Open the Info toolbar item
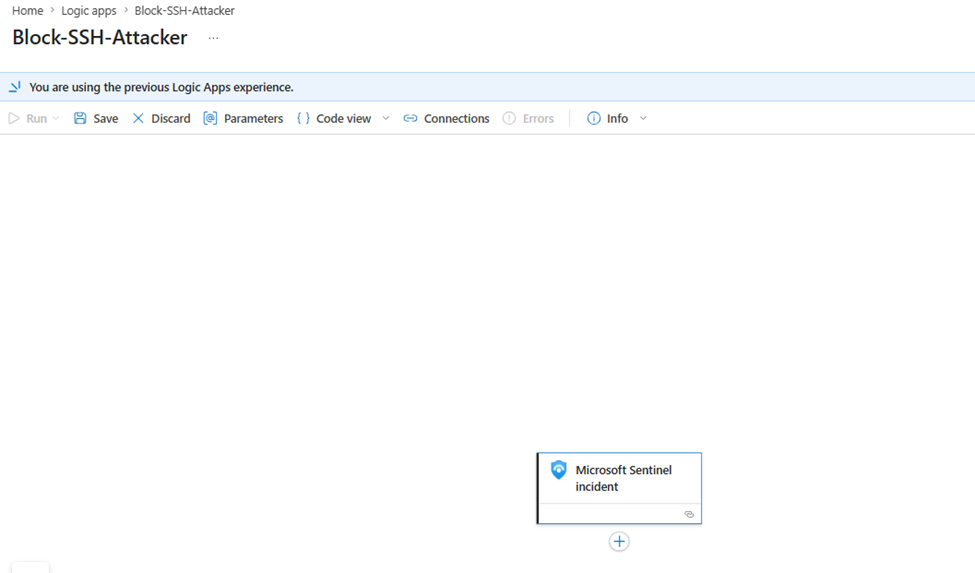The width and height of the screenshot is (975, 573). point(617,118)
